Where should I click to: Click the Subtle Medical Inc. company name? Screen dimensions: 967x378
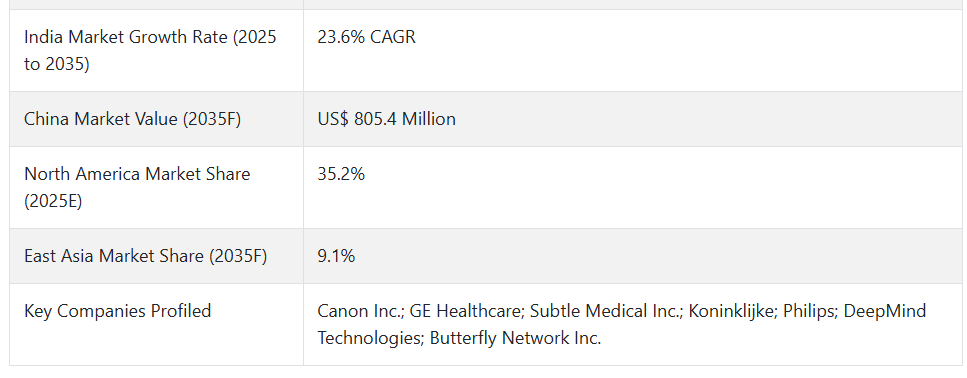click(606, 311)
